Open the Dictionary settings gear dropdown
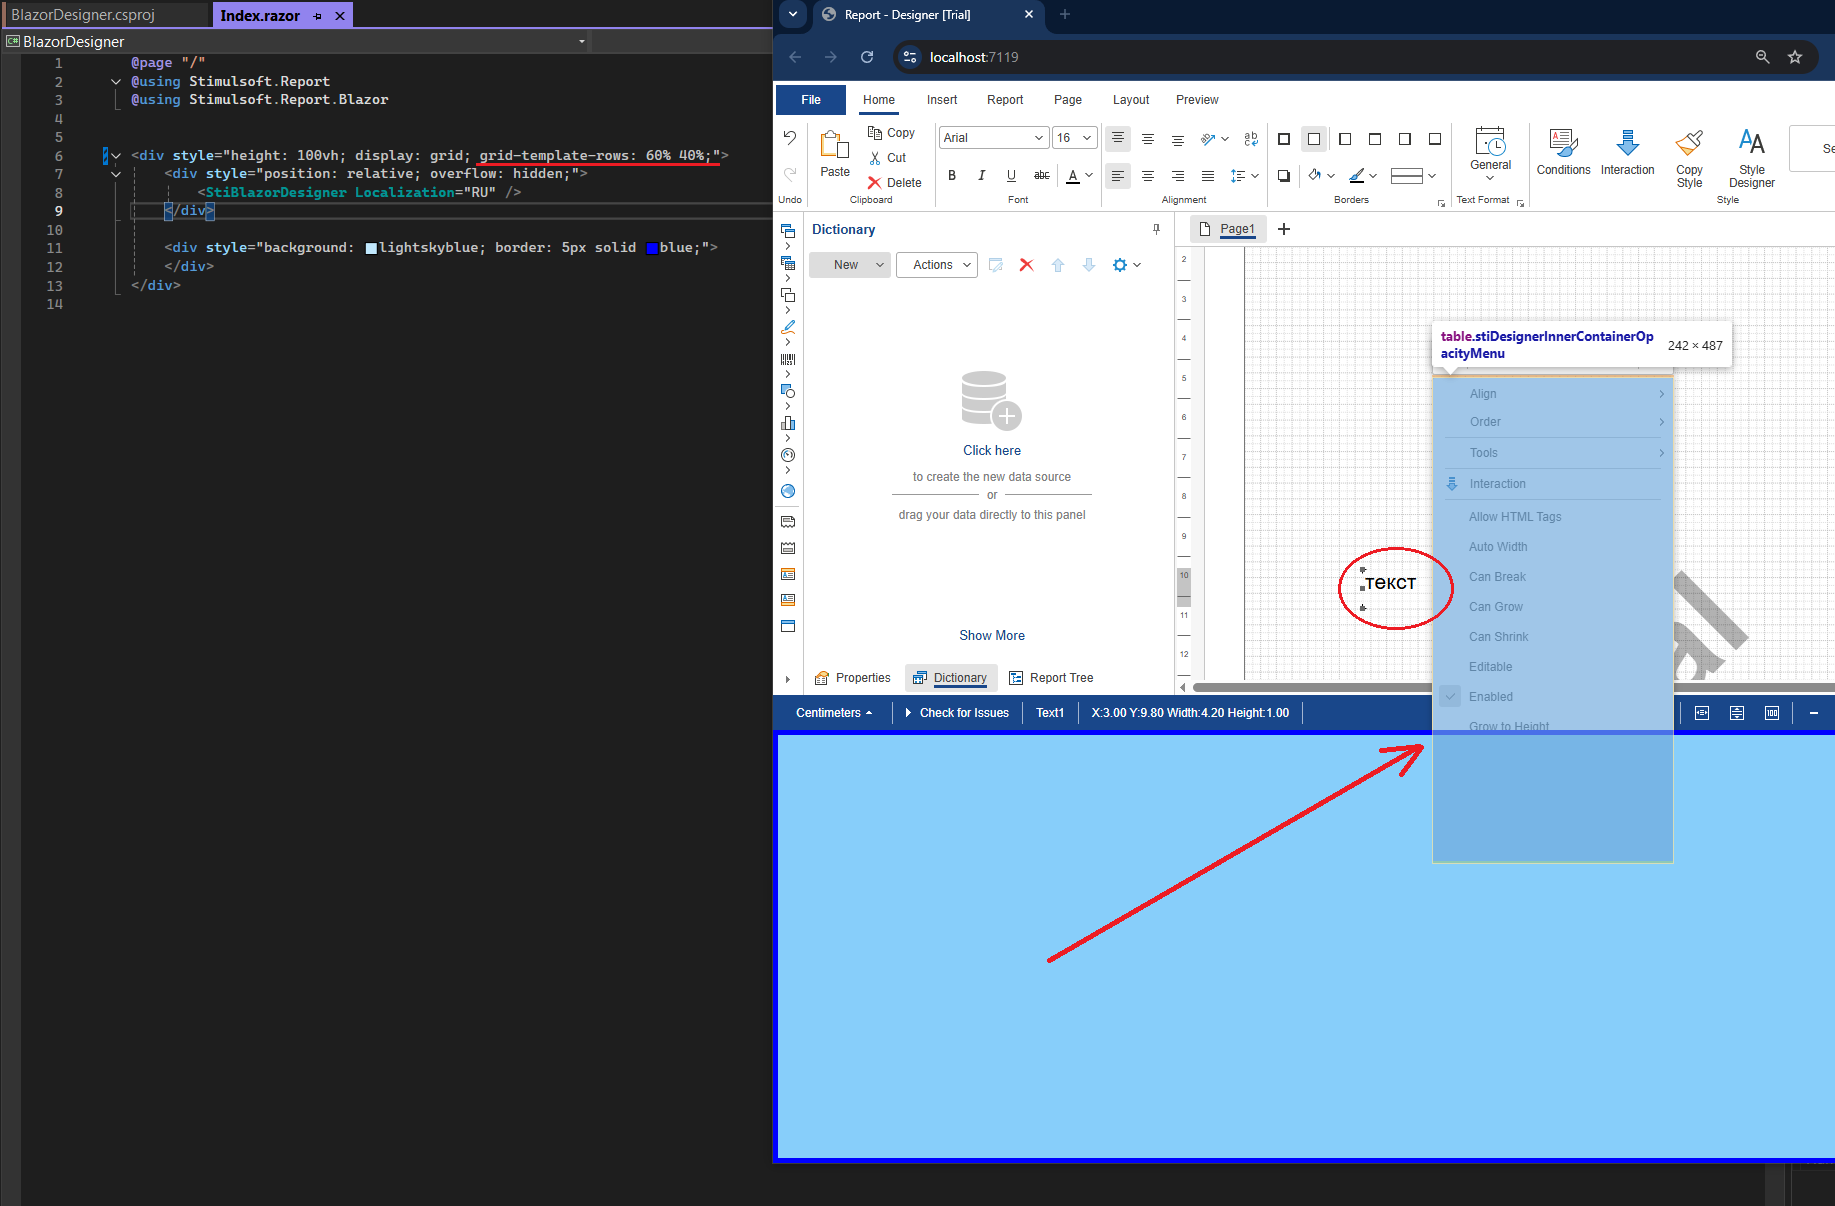This screenshot has width=1835, height=1206. click(1126, 265)
